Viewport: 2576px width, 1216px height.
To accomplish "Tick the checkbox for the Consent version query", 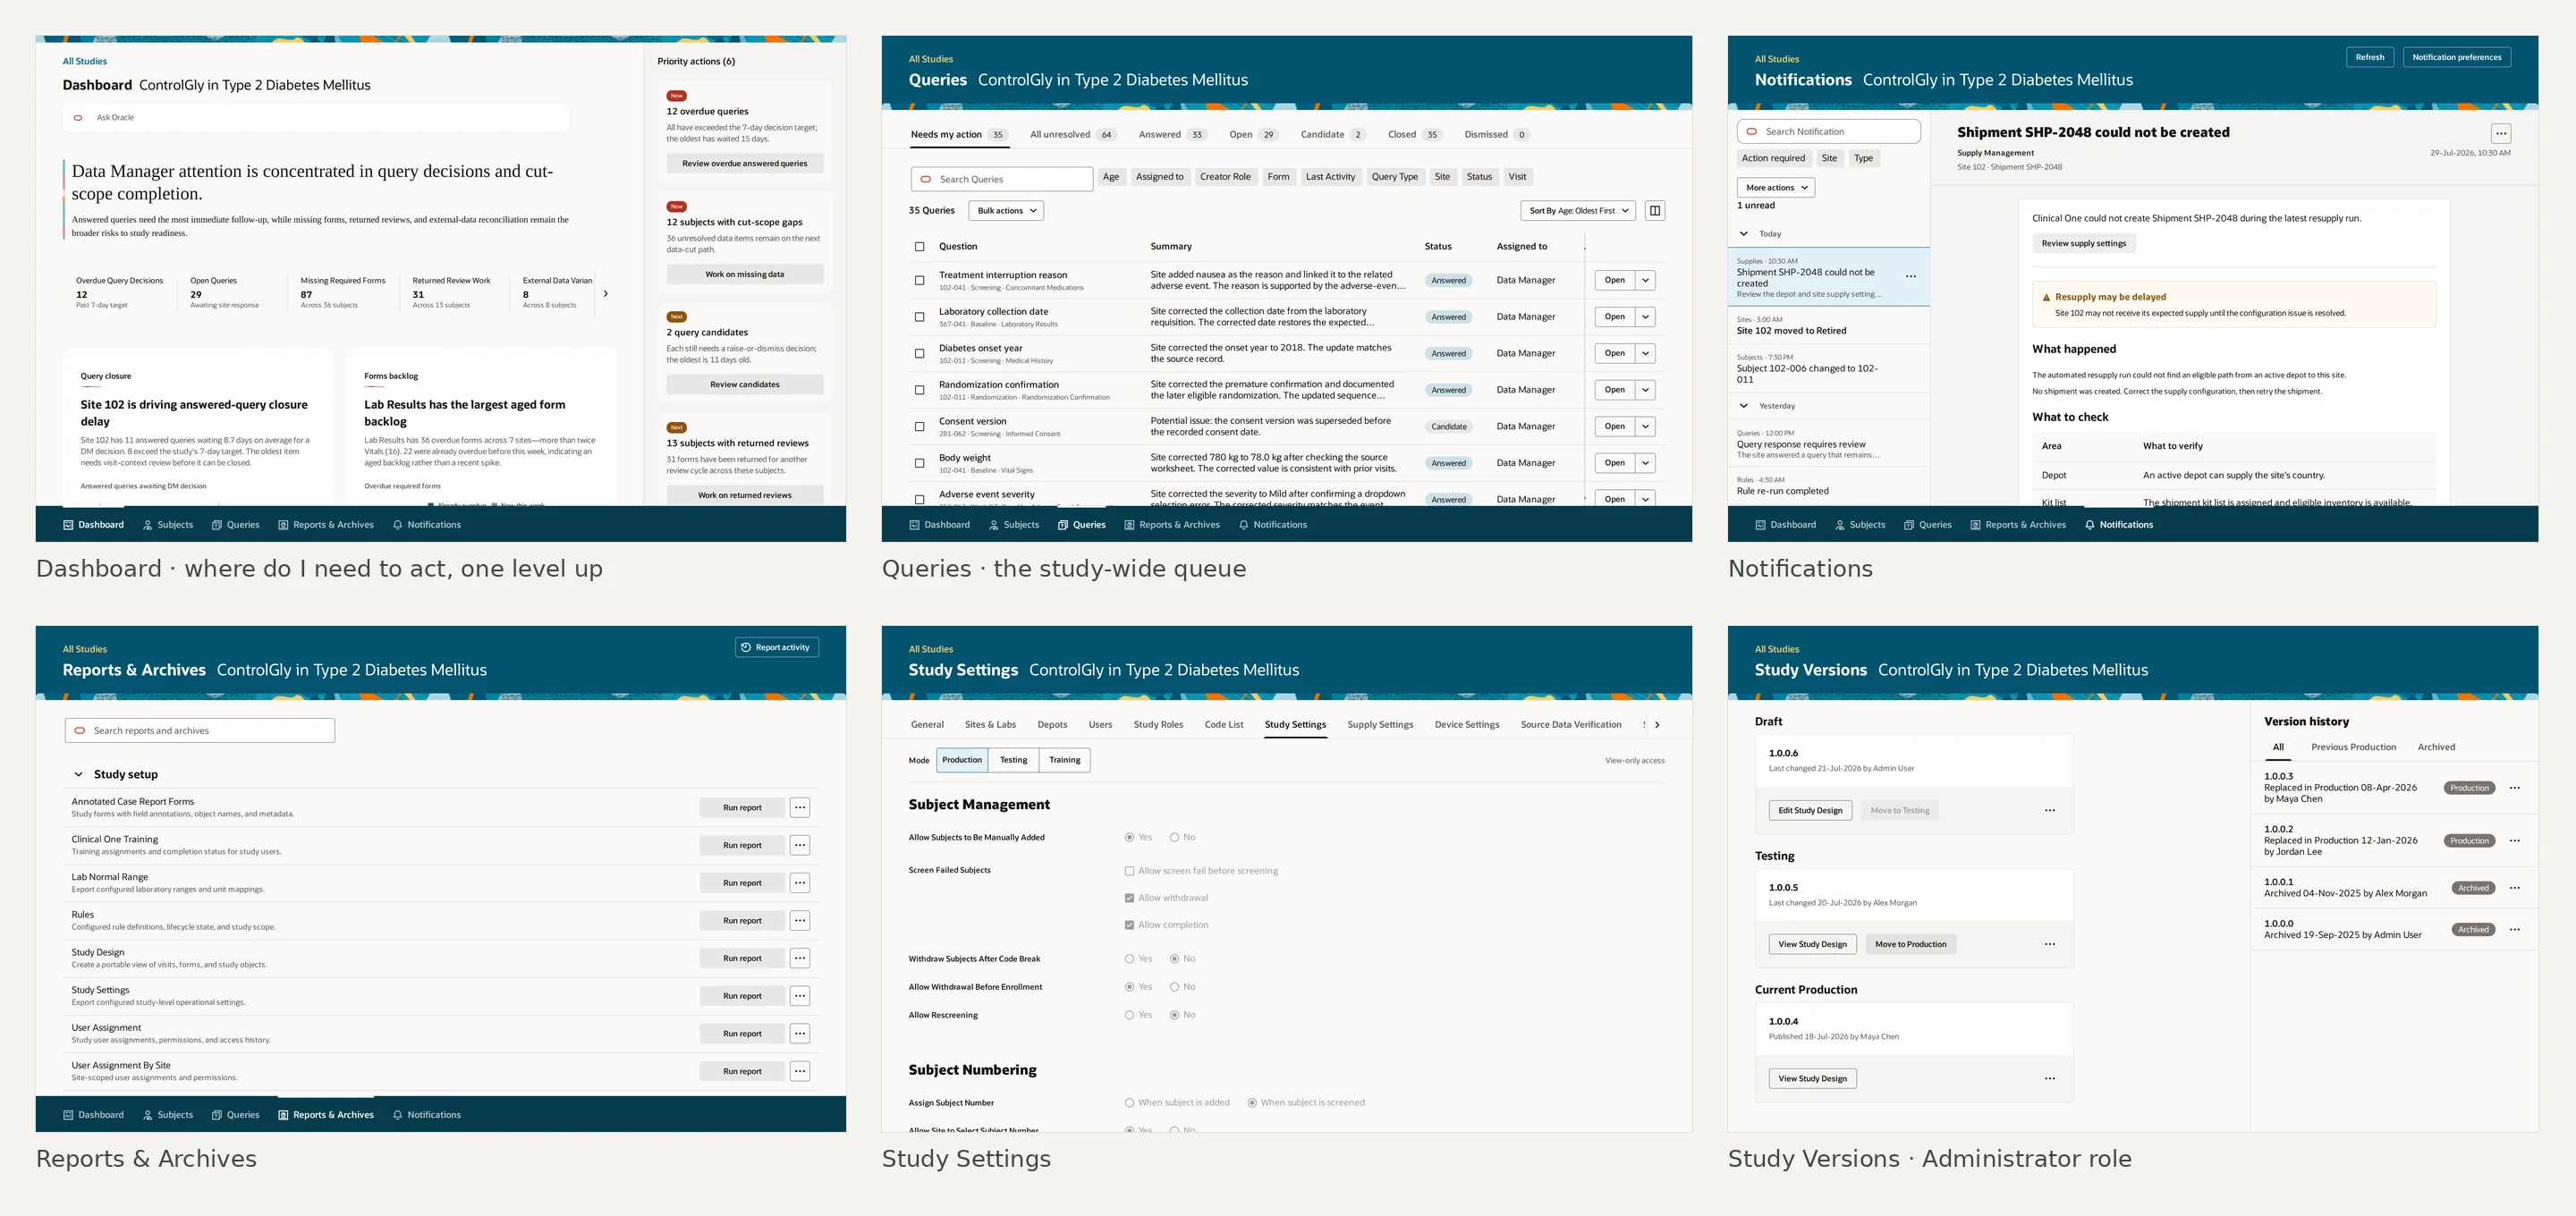I will (920, 427).
